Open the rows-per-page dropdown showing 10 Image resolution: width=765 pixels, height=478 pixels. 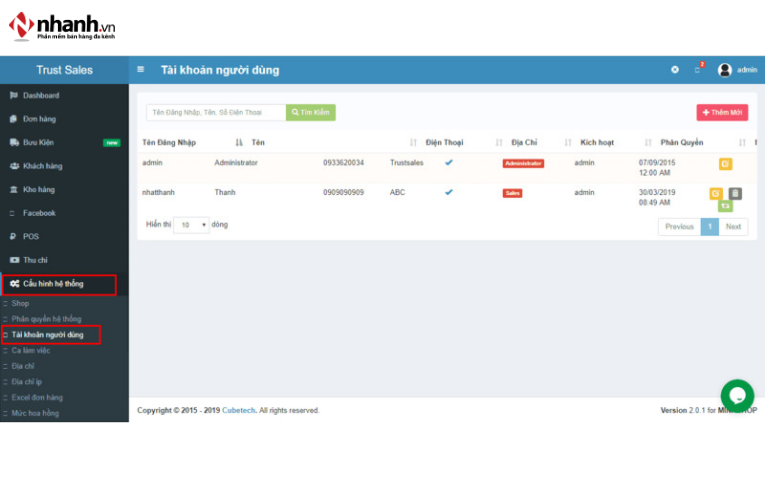tap(190, 225)
